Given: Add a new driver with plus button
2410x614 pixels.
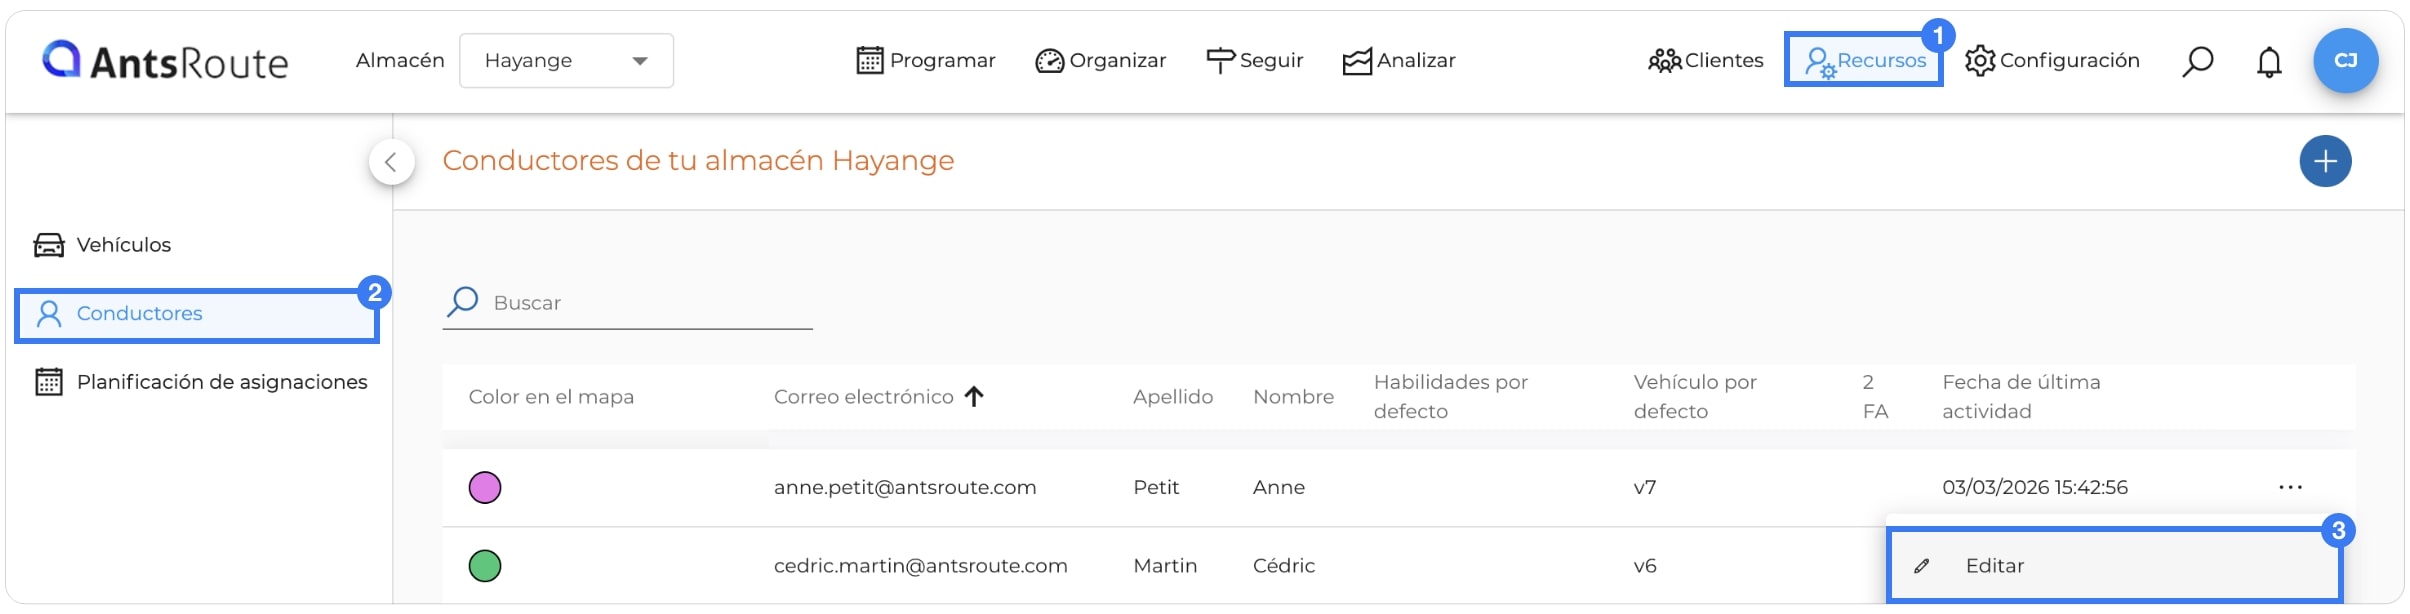Looking at the screenshot, I should coord(2325,161).
